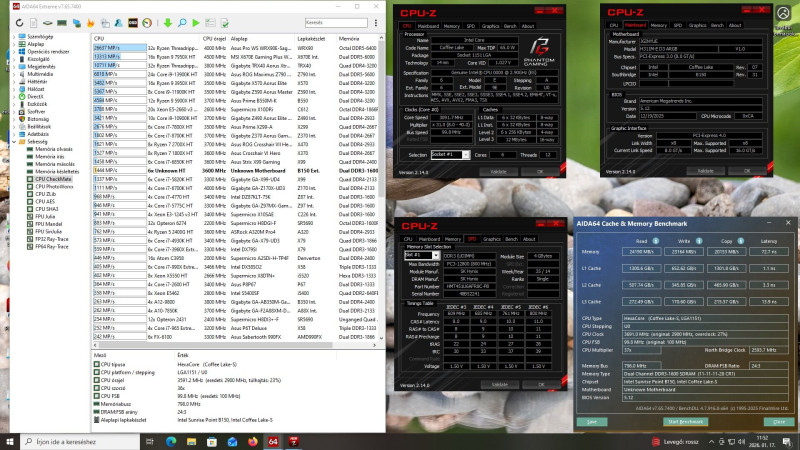Select FPU Mandel benchmark in tree
The width and height of the screenshot is (800, 450).
point(44,224)
